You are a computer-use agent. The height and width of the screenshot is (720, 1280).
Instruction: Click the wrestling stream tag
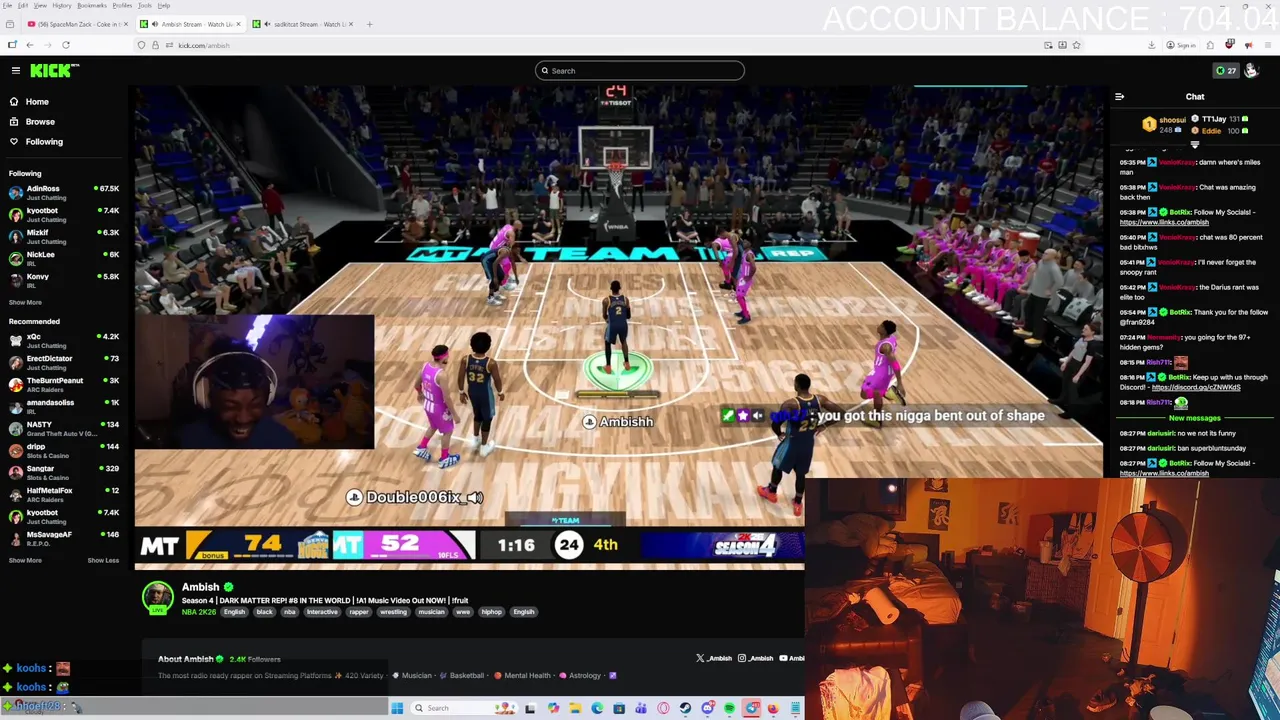(393, 612)
